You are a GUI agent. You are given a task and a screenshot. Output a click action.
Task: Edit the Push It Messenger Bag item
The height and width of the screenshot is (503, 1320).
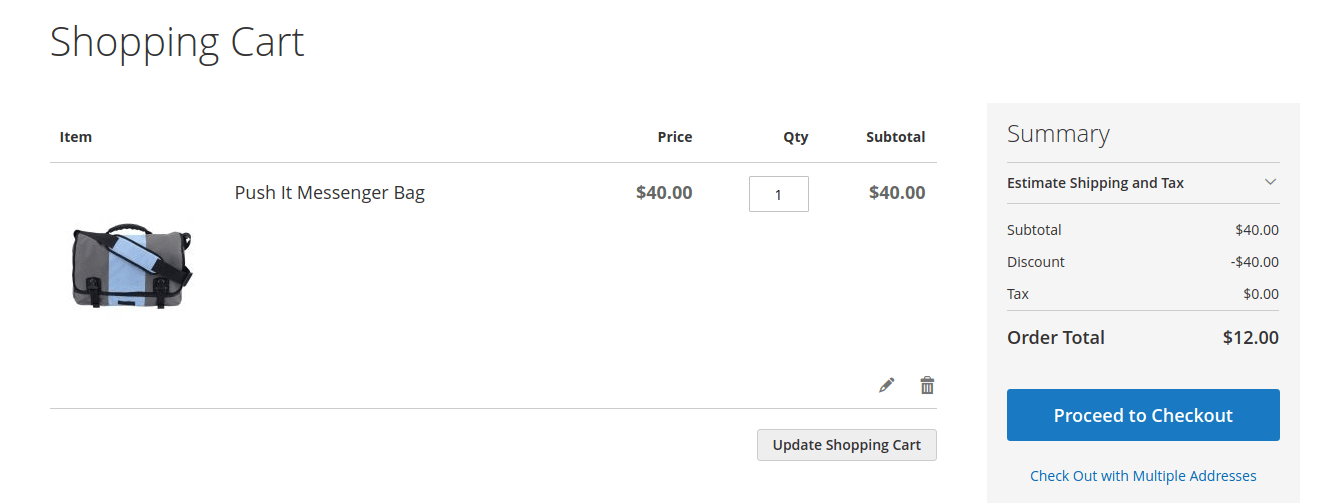[x=886, y=385]
